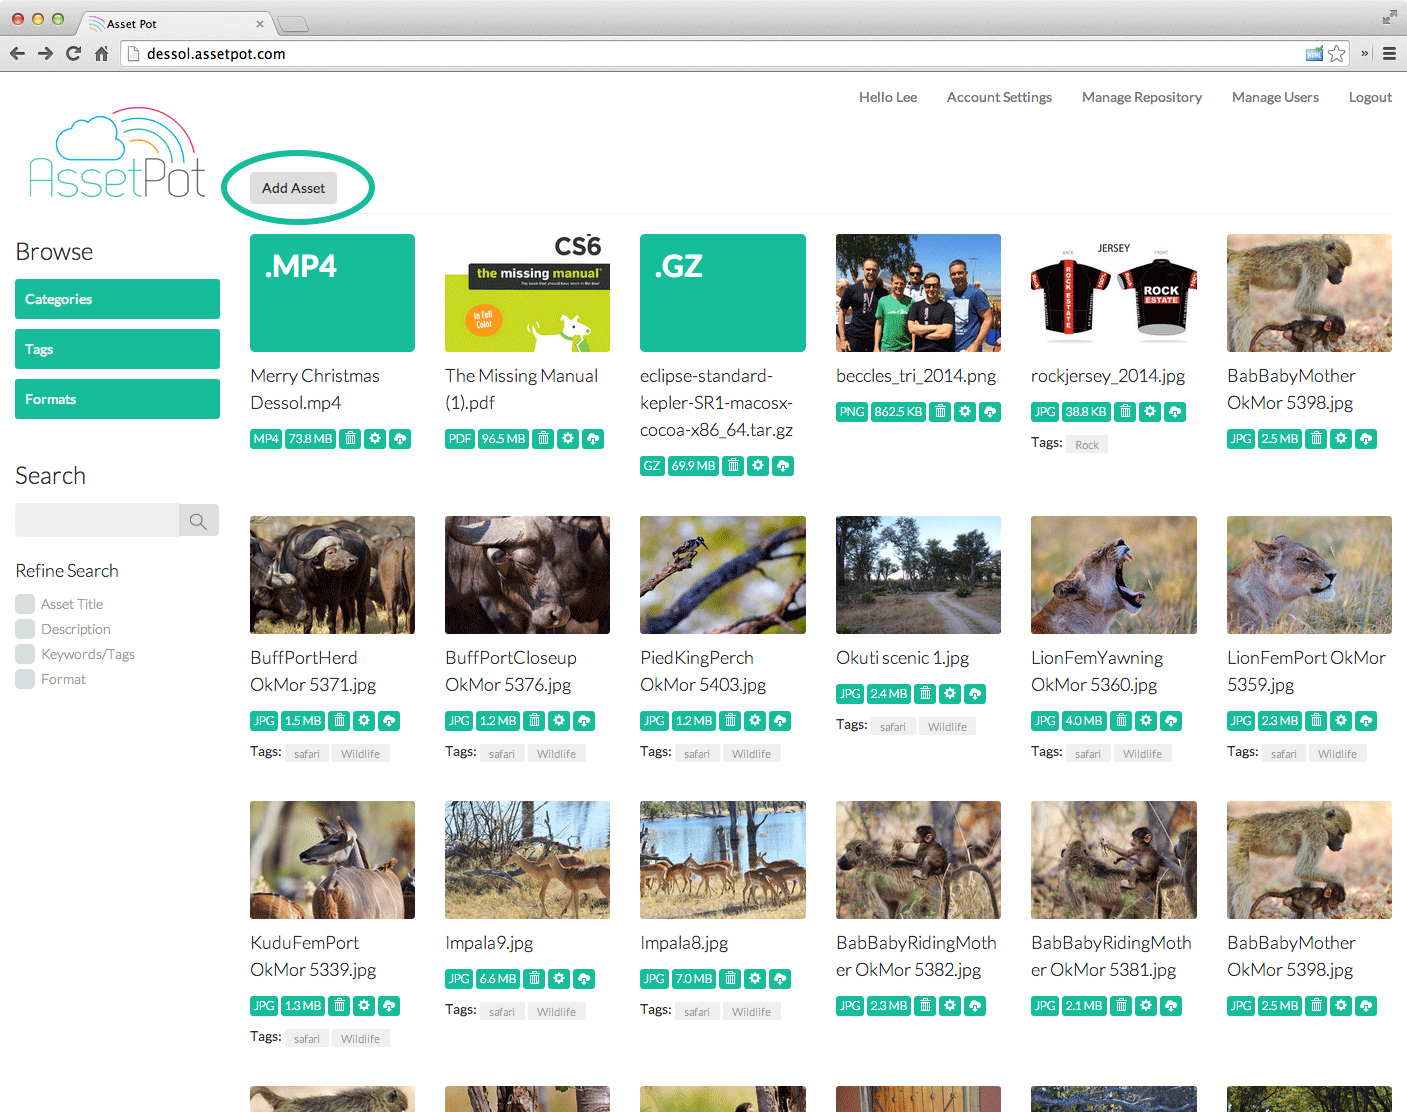Expand the Formats browse section
Screen dimensions: 1407x1112
(x=117, y=399)
